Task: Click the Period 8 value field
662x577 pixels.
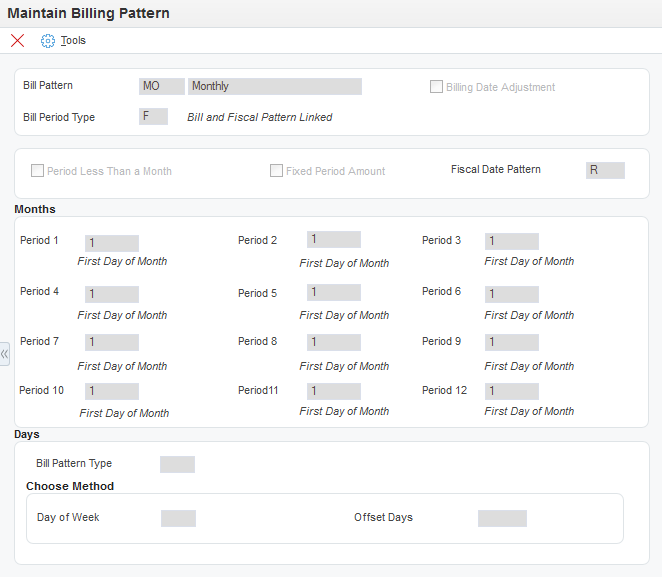Action: click(334, 342)
